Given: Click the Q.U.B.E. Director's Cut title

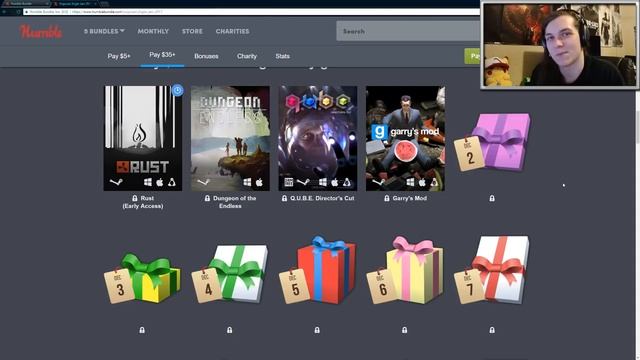Looking at the screenshot, I should pos(322,198).
